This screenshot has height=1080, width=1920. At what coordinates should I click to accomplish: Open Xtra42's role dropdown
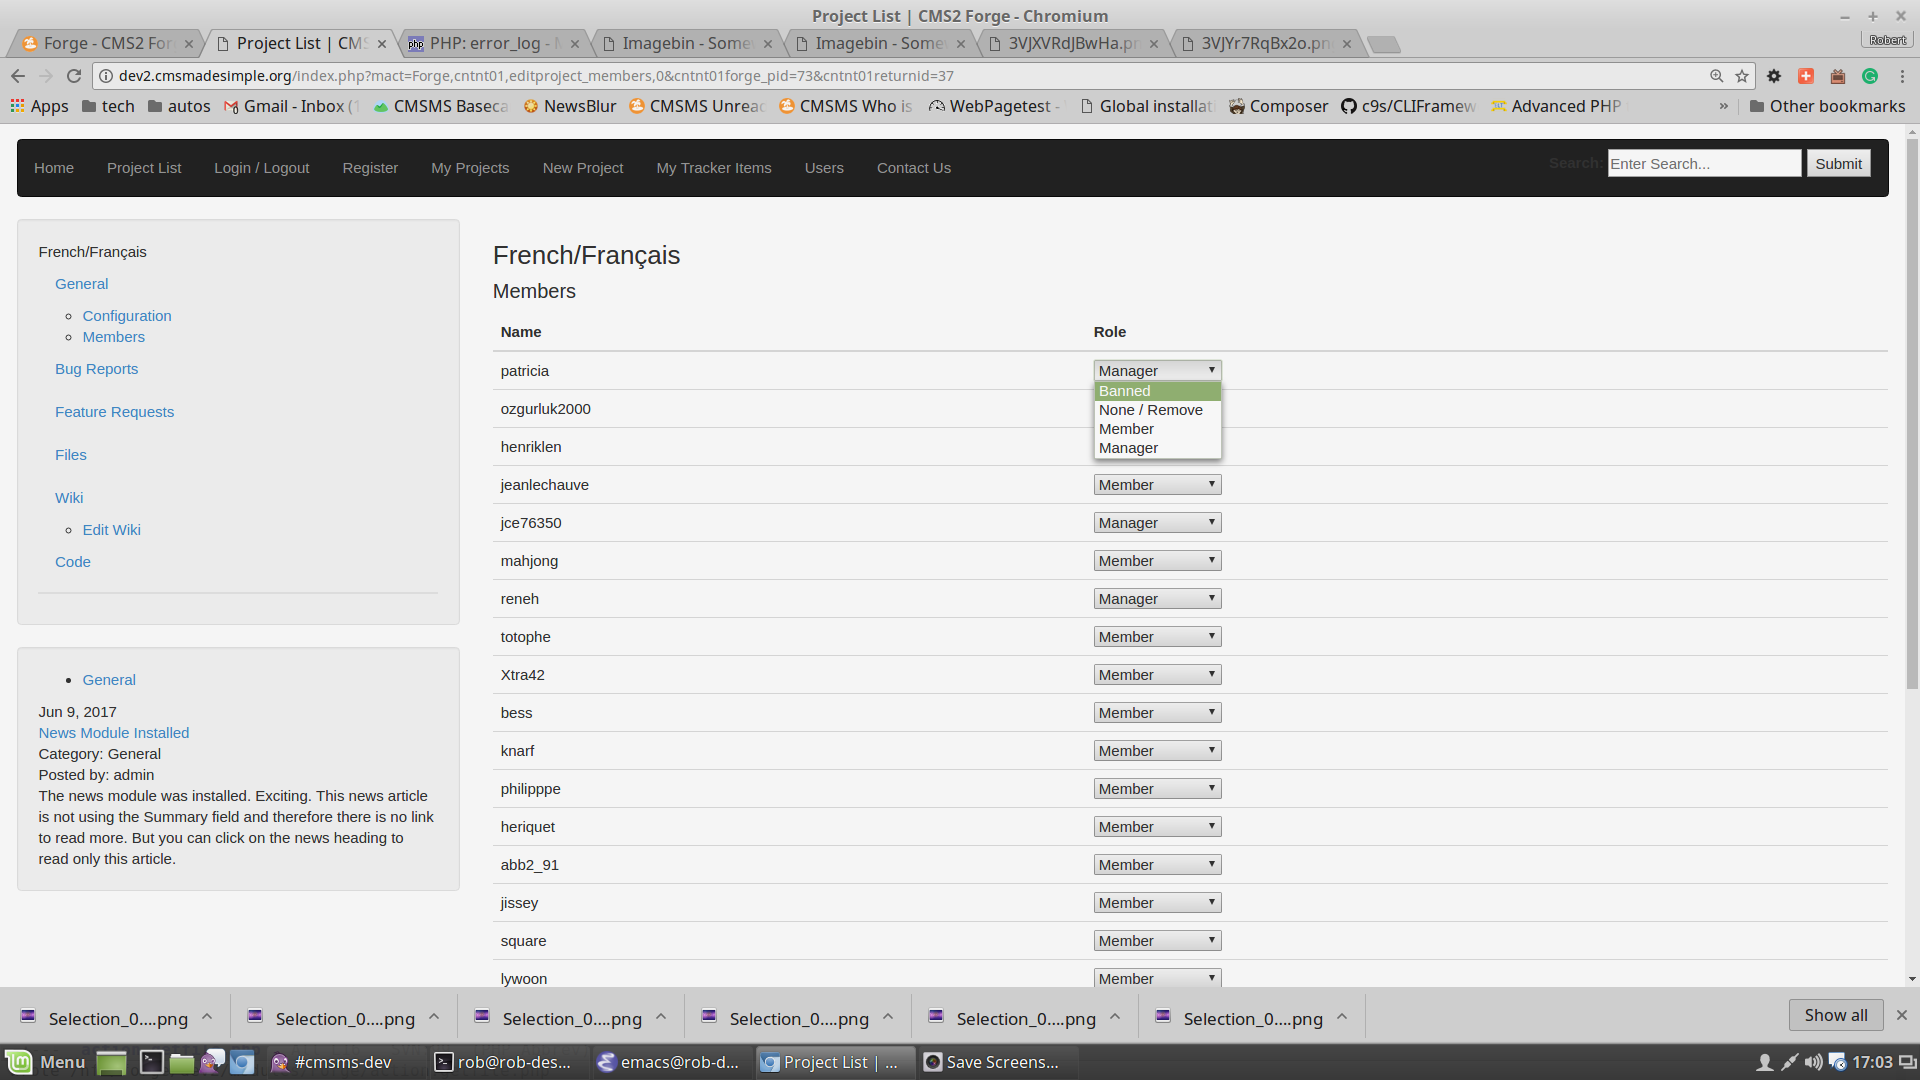click(1157, 675)
